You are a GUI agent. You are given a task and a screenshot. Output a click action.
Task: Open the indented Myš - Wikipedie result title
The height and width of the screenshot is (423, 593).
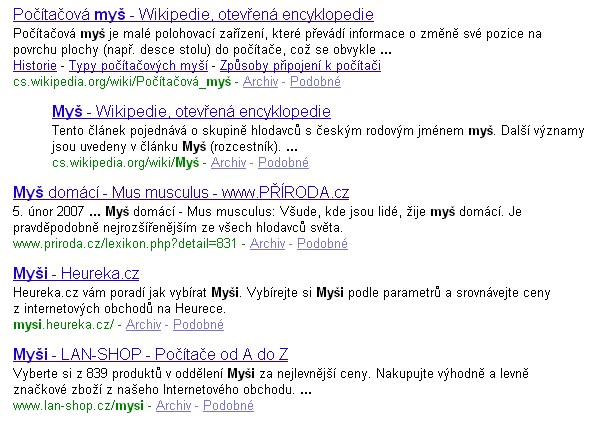click(x=191, y=111)
